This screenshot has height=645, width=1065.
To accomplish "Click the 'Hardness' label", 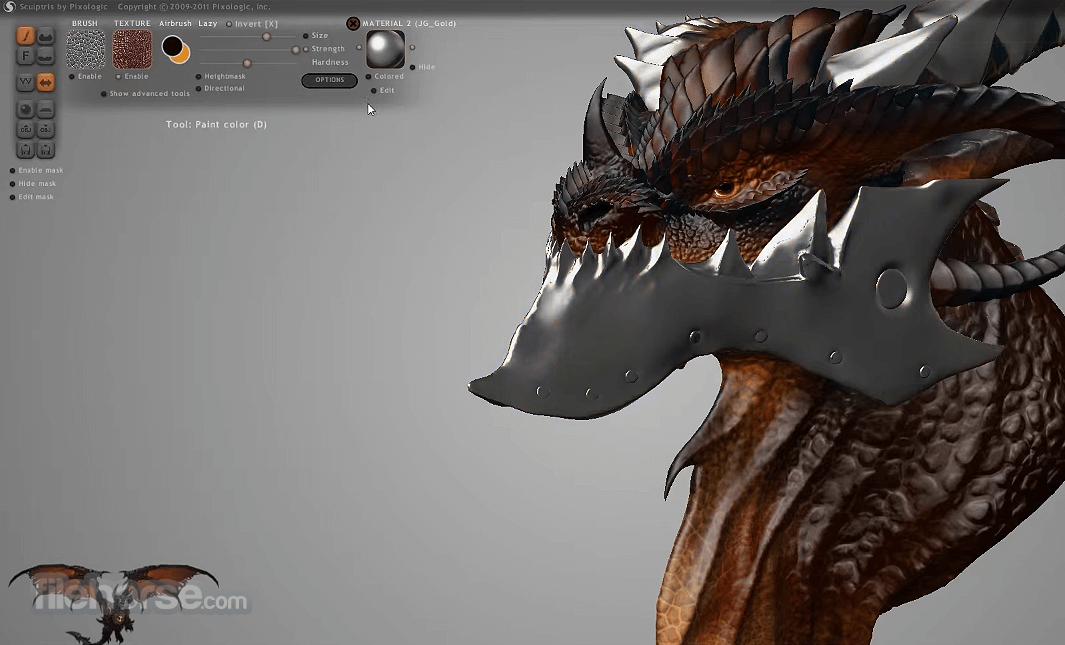I will 330,62.
